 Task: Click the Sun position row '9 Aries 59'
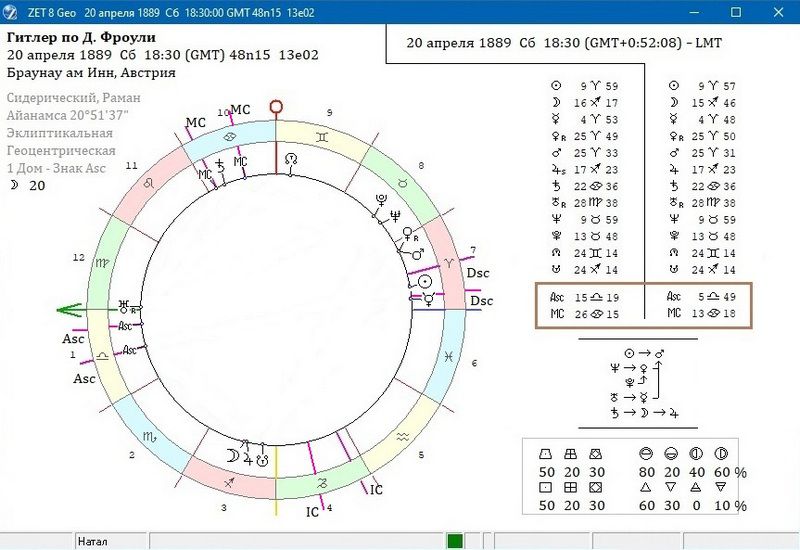click(585, 86)
